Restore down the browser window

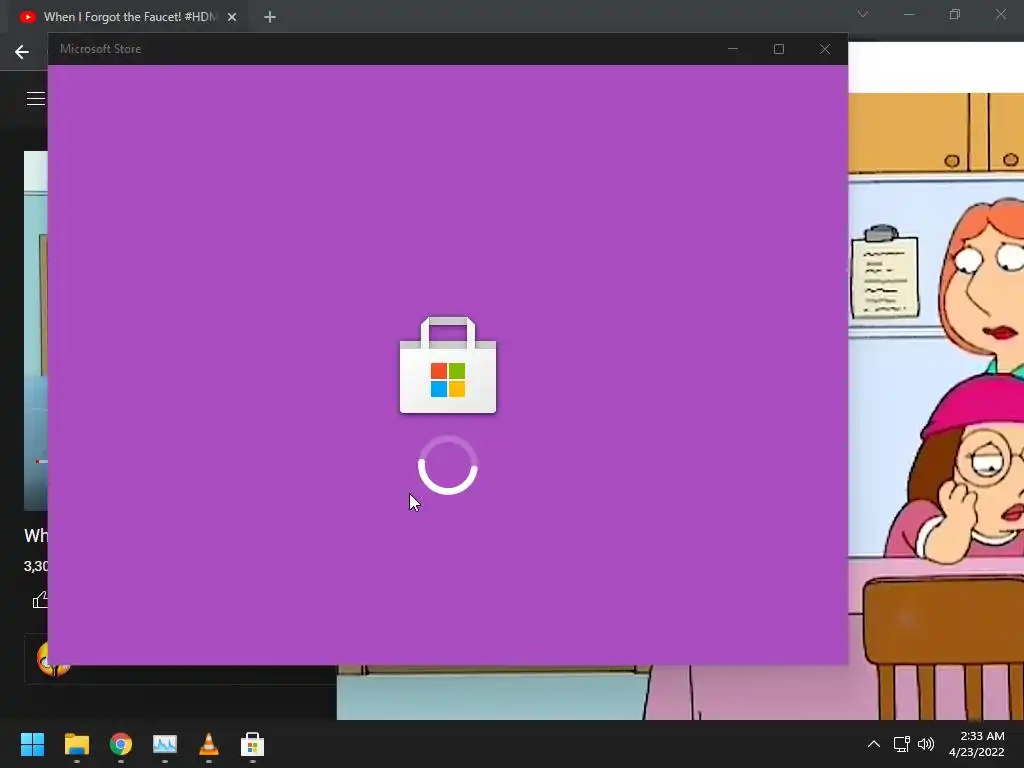tap(955, 14)
